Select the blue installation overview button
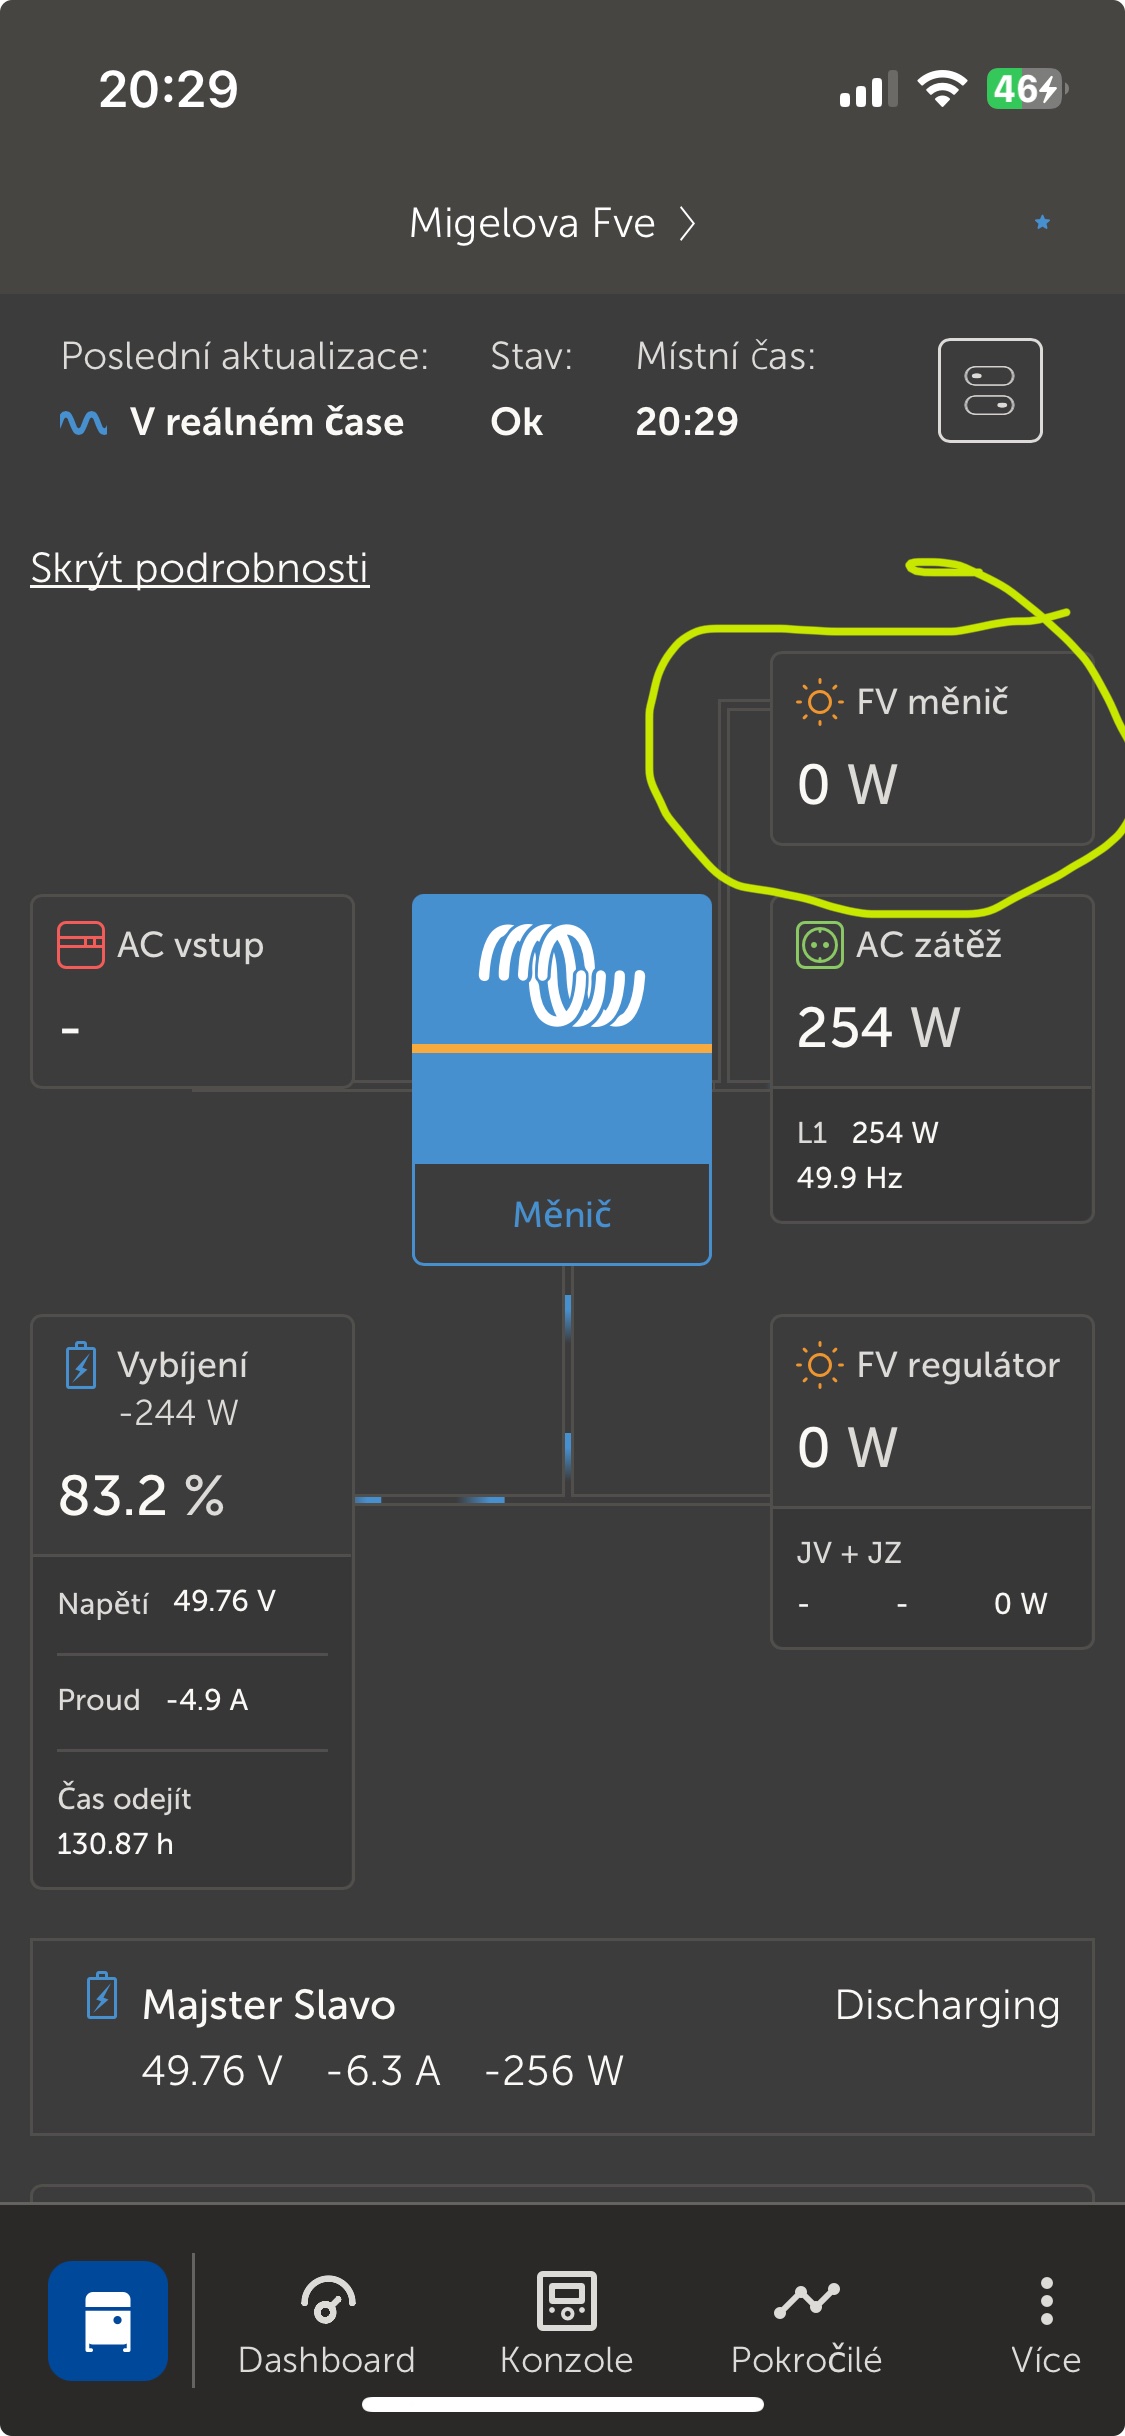This screenshot has width=1125, height=2436. pos(108,2320)
